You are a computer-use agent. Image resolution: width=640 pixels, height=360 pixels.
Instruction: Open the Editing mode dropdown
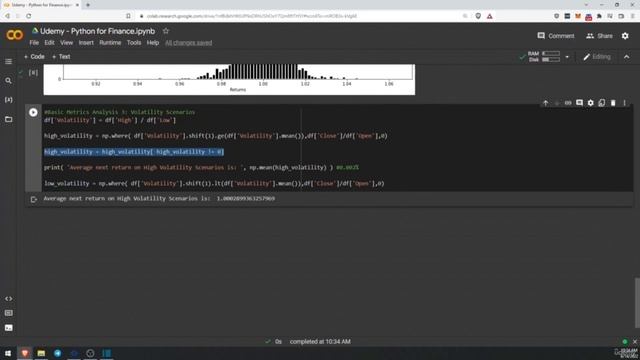[x=597, y=57]
